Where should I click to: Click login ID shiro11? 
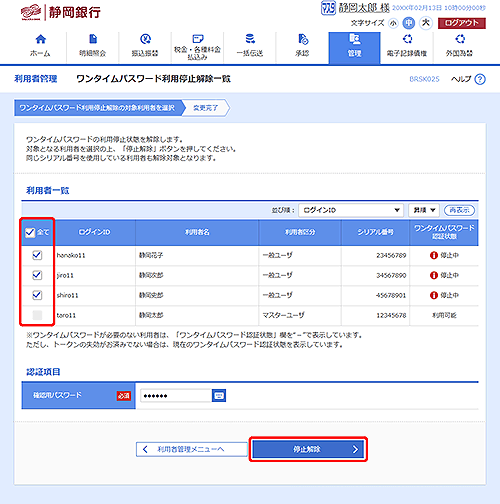click(67, 295)
